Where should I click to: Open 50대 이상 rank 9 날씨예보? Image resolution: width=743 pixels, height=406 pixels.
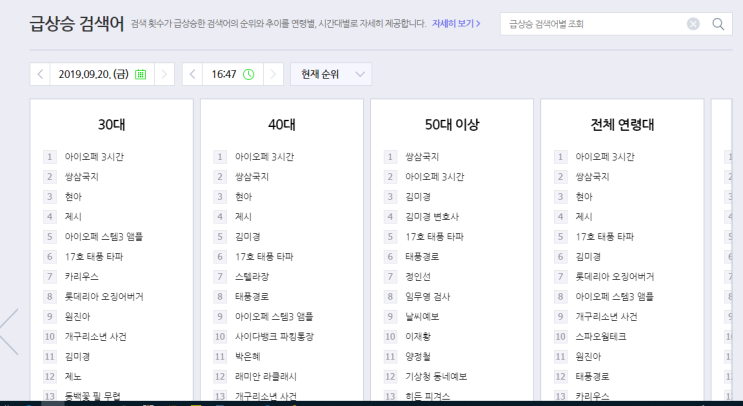coord(422,316)
